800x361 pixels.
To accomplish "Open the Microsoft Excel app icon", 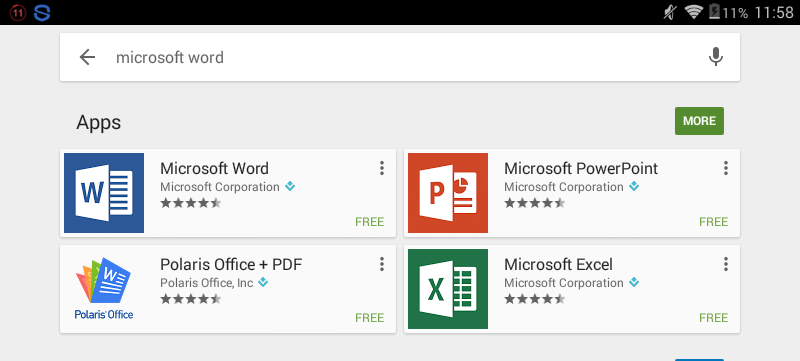I will click(x=448, y=289).
